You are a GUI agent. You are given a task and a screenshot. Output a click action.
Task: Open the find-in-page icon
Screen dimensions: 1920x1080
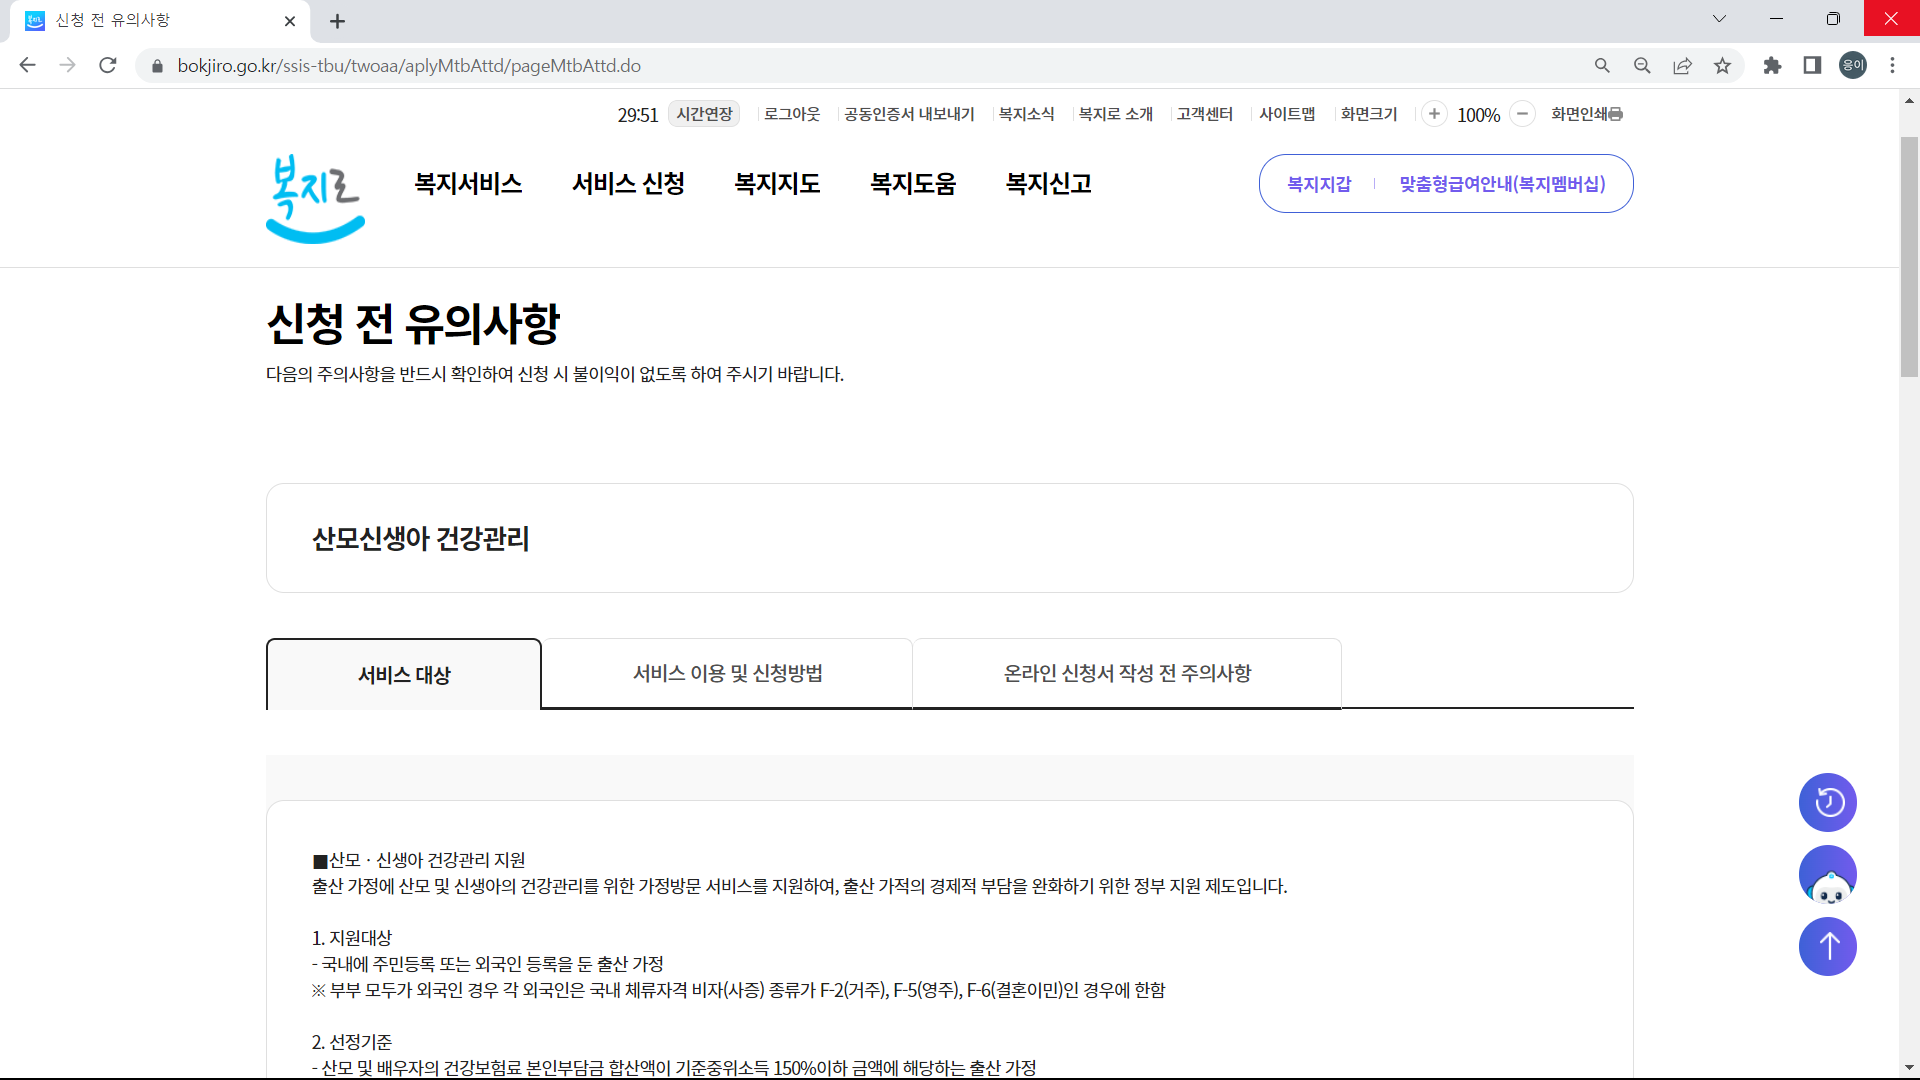tap(1642, 65)
